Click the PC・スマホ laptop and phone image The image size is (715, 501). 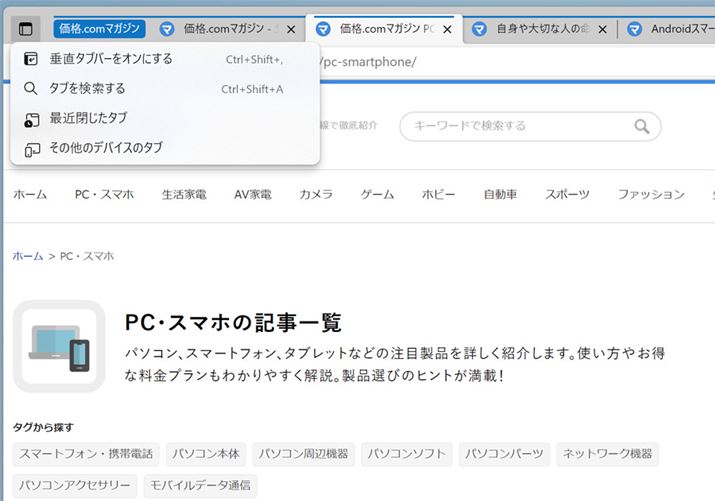click(59, 346)
